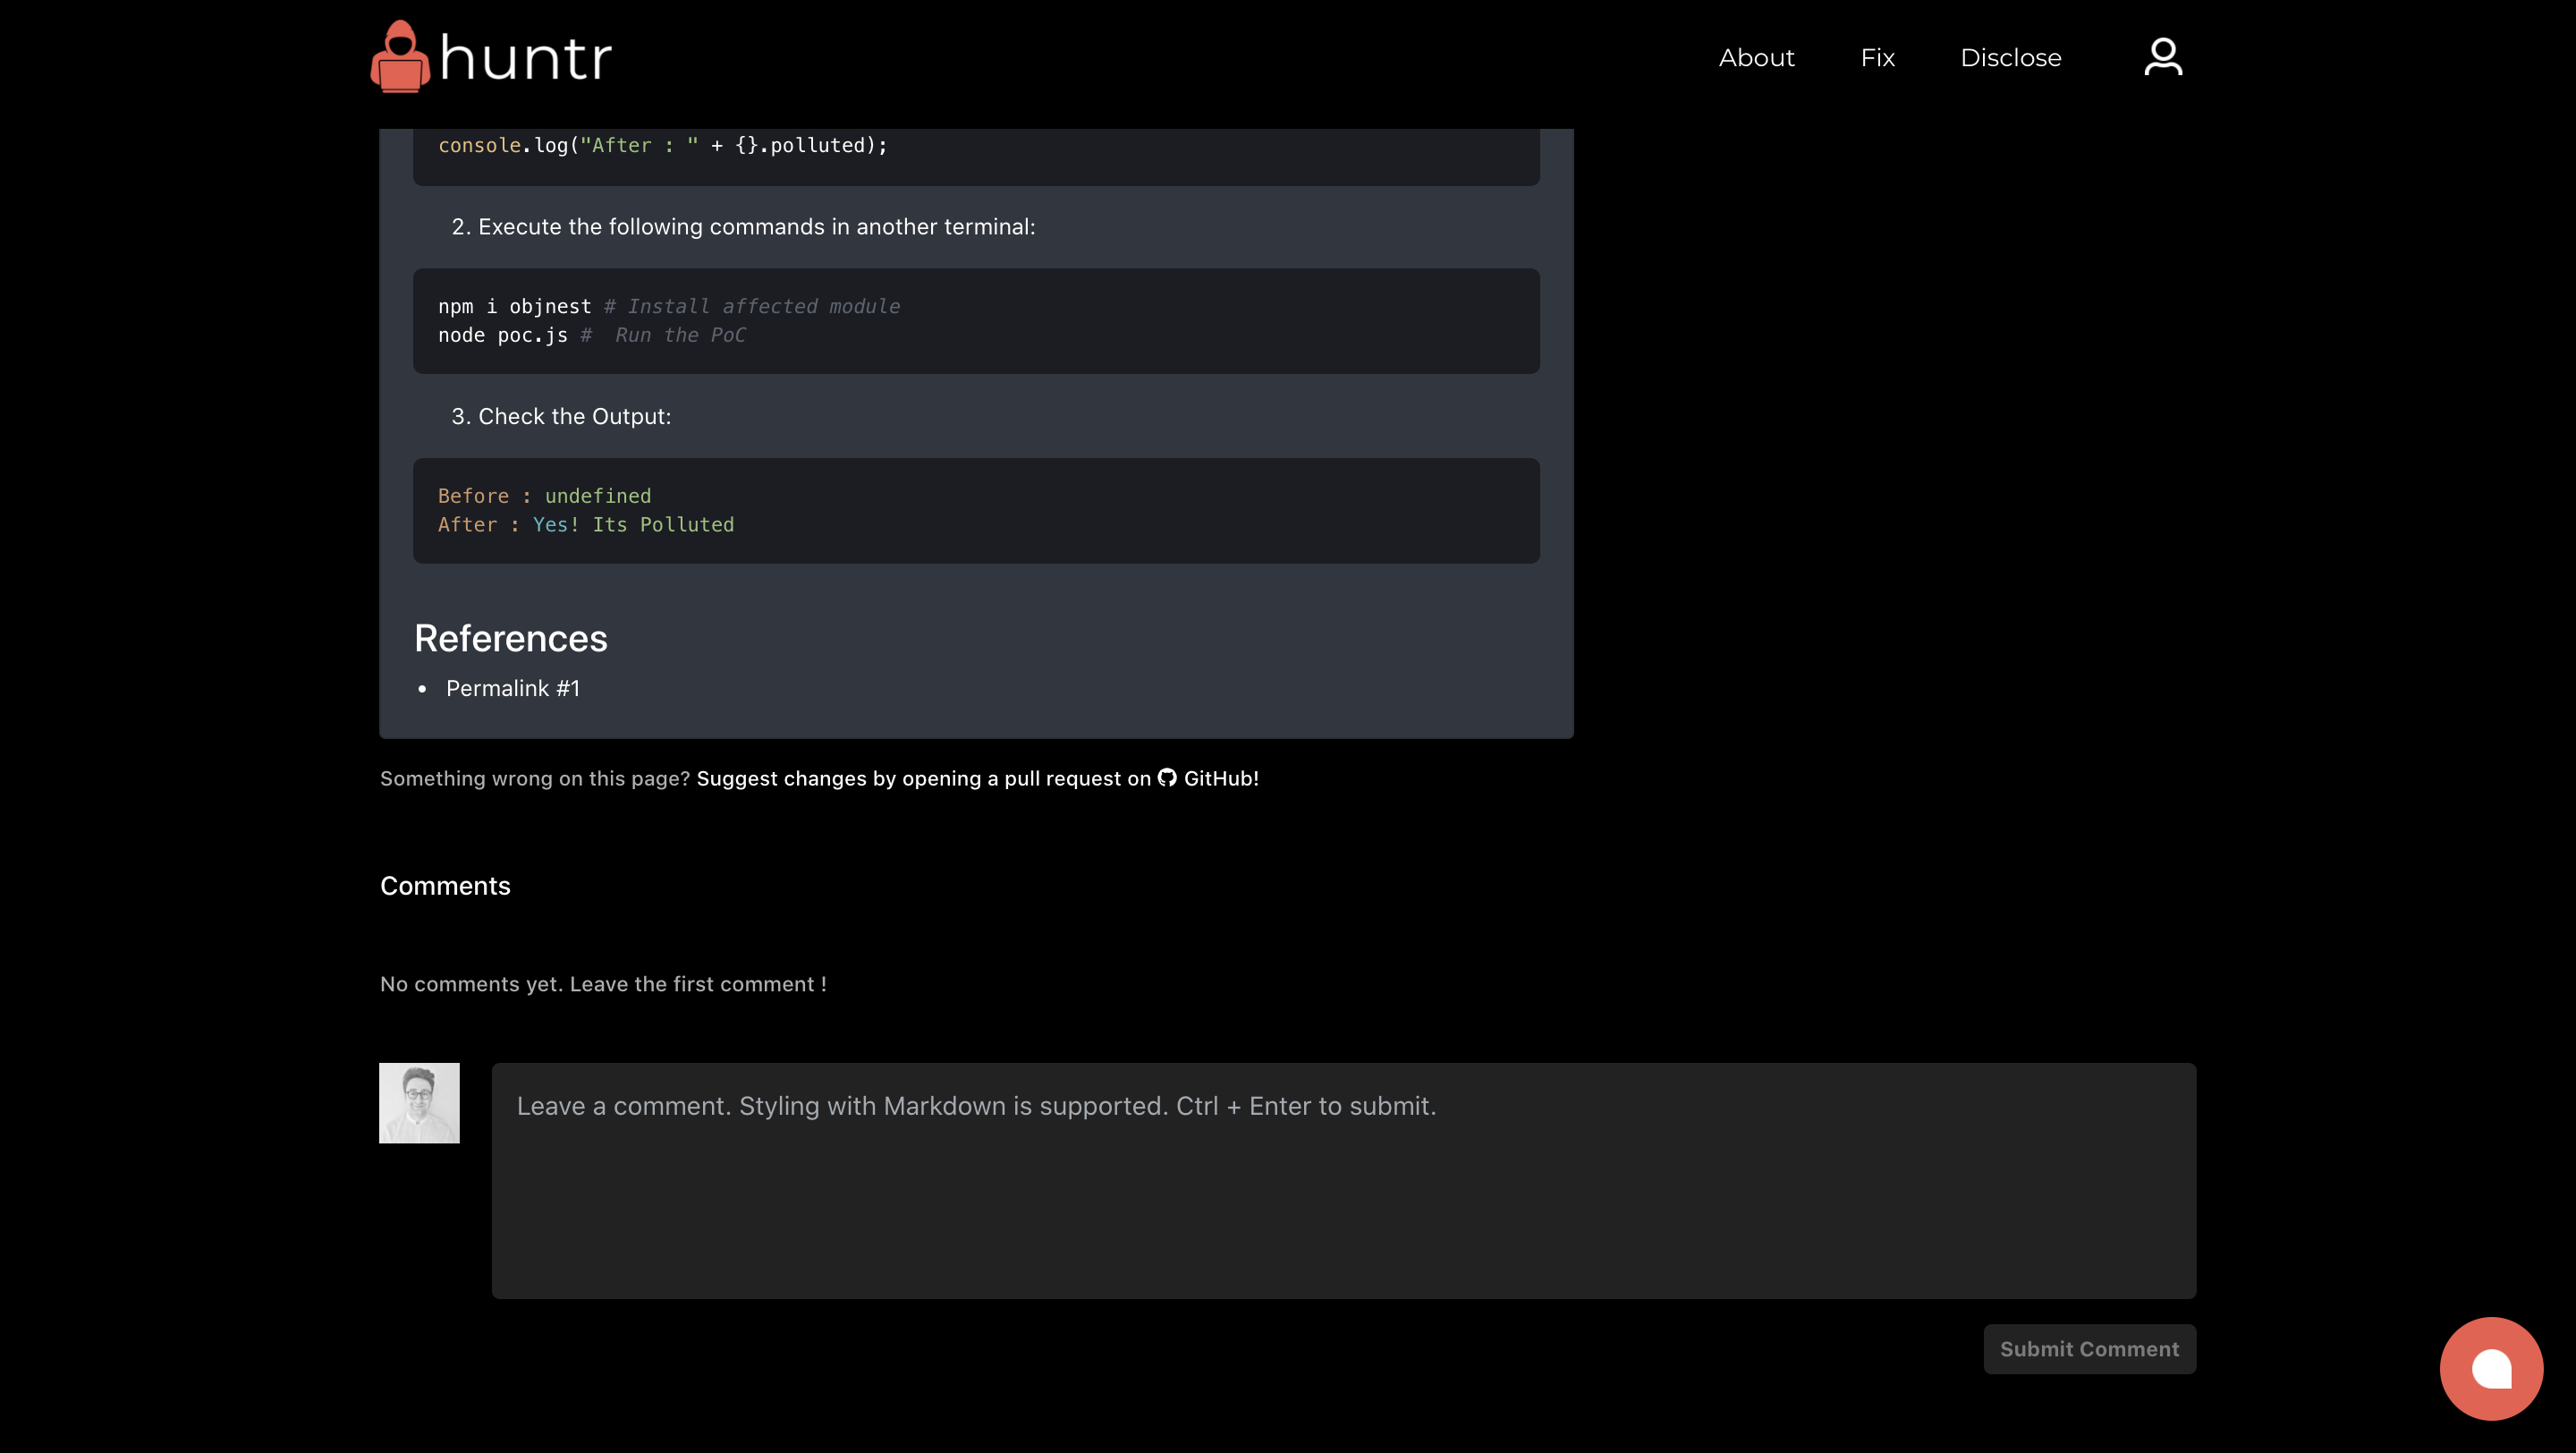
Task: Go to the Disclose page
Action: coord(2010,58)
